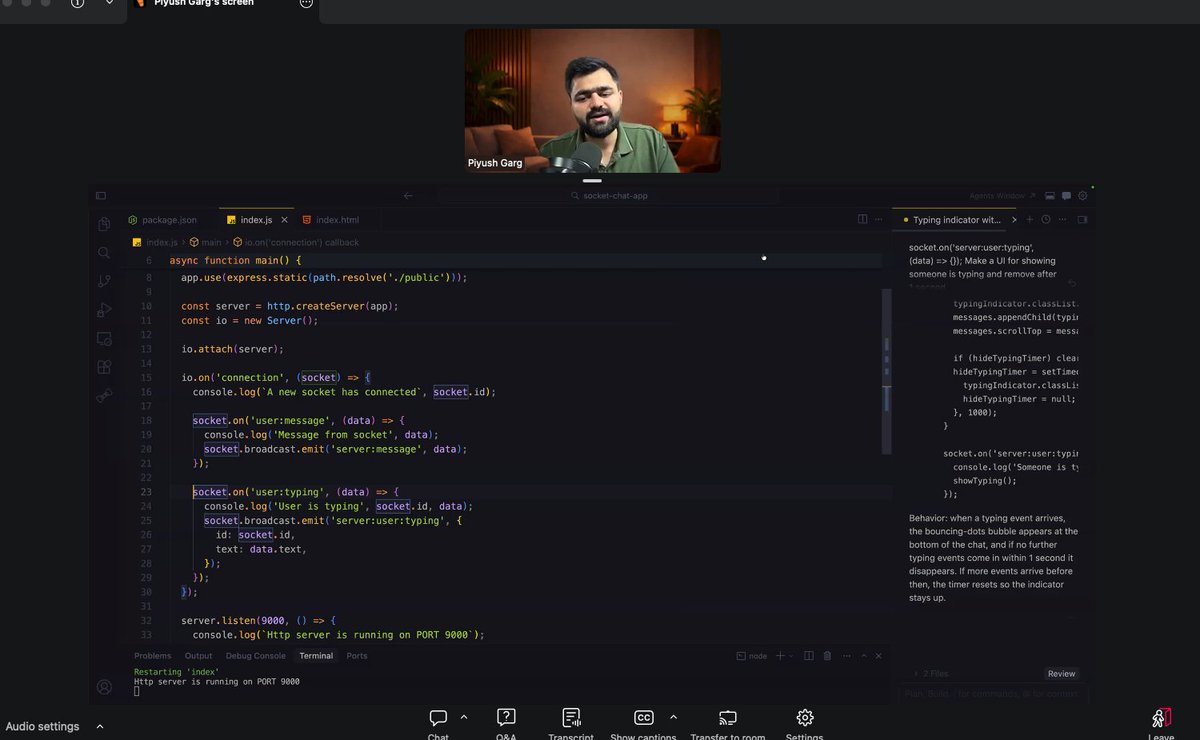Open the Run and Debug view
Image resolution: width=1200 pixels, height=740 pixels.
[104, 310]
